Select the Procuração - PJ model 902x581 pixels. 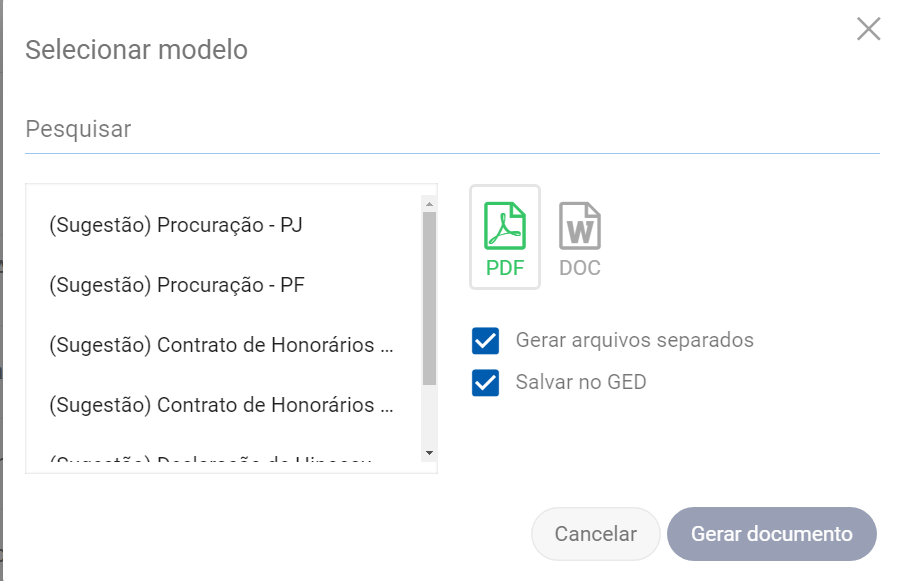click(176, 225)
